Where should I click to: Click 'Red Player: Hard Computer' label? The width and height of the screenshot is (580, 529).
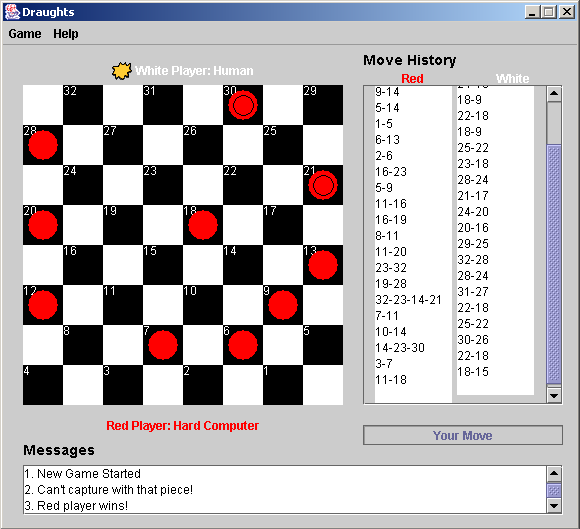(x=182, y=426)
